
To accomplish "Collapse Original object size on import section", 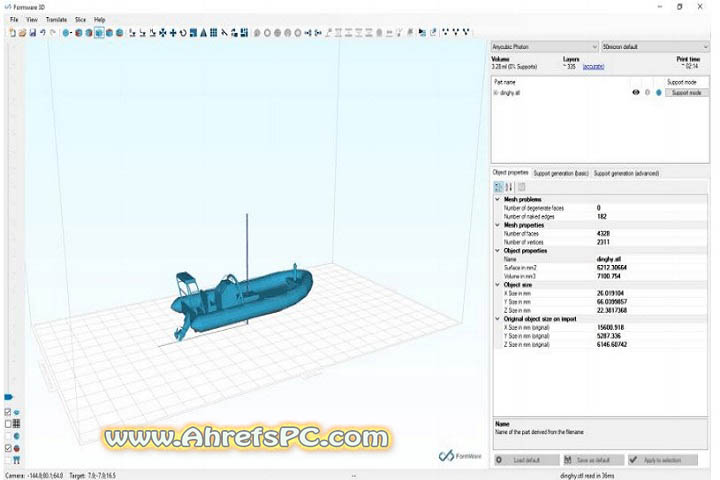I will [498, 319].
